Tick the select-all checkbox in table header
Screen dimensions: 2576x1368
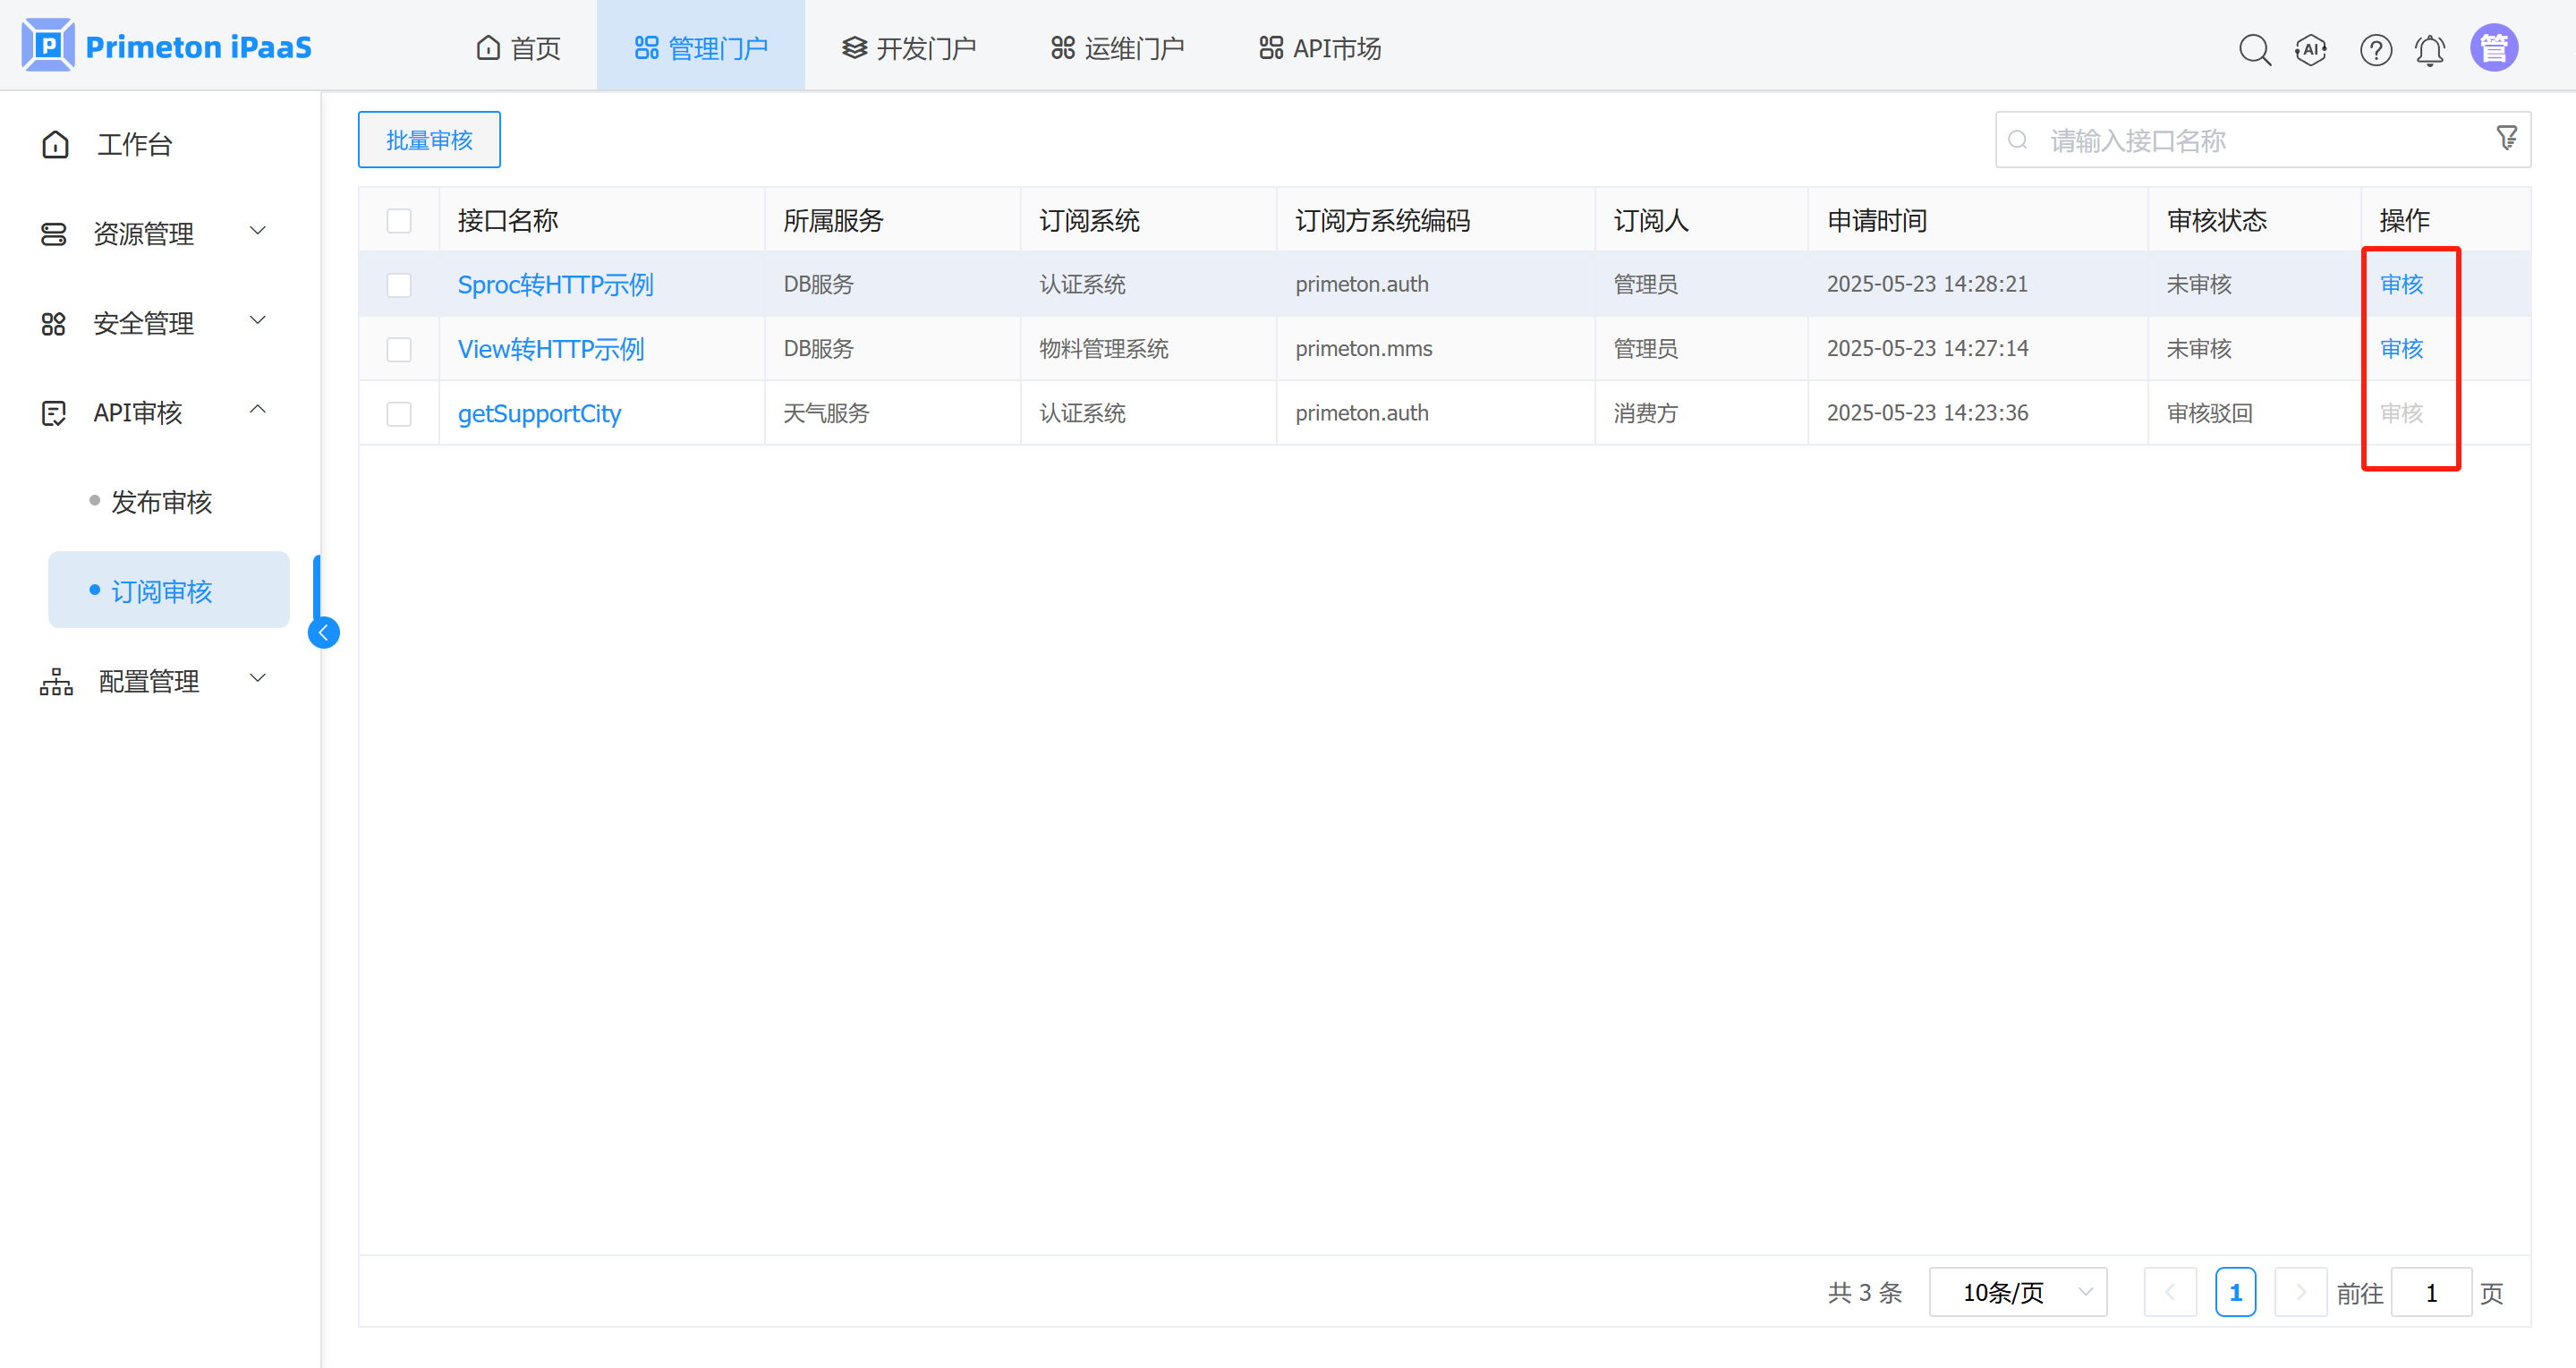point(399,220)
